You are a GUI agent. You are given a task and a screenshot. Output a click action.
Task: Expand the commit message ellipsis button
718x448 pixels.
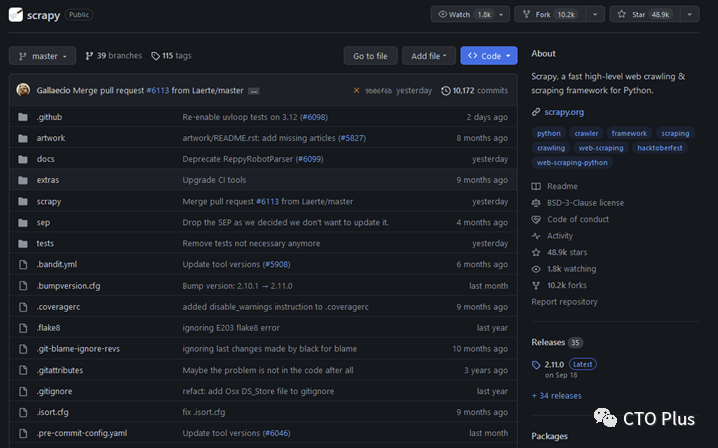[x=254, y=91]
